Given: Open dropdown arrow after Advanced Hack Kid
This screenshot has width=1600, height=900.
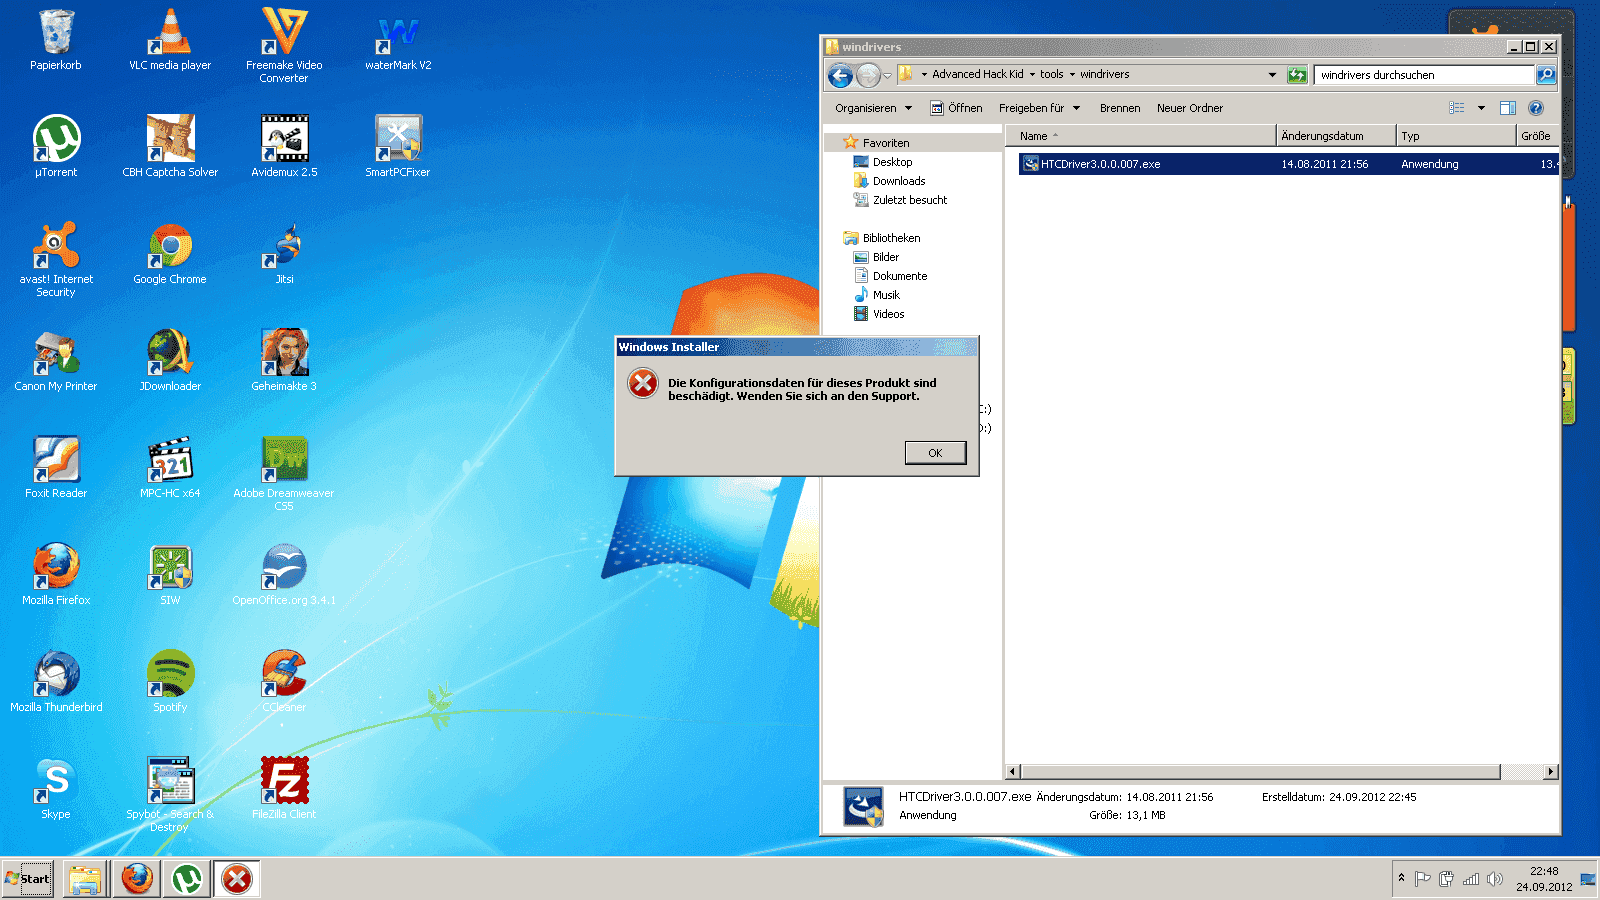Looking at the screenshot, I should tap(1032, 74).
